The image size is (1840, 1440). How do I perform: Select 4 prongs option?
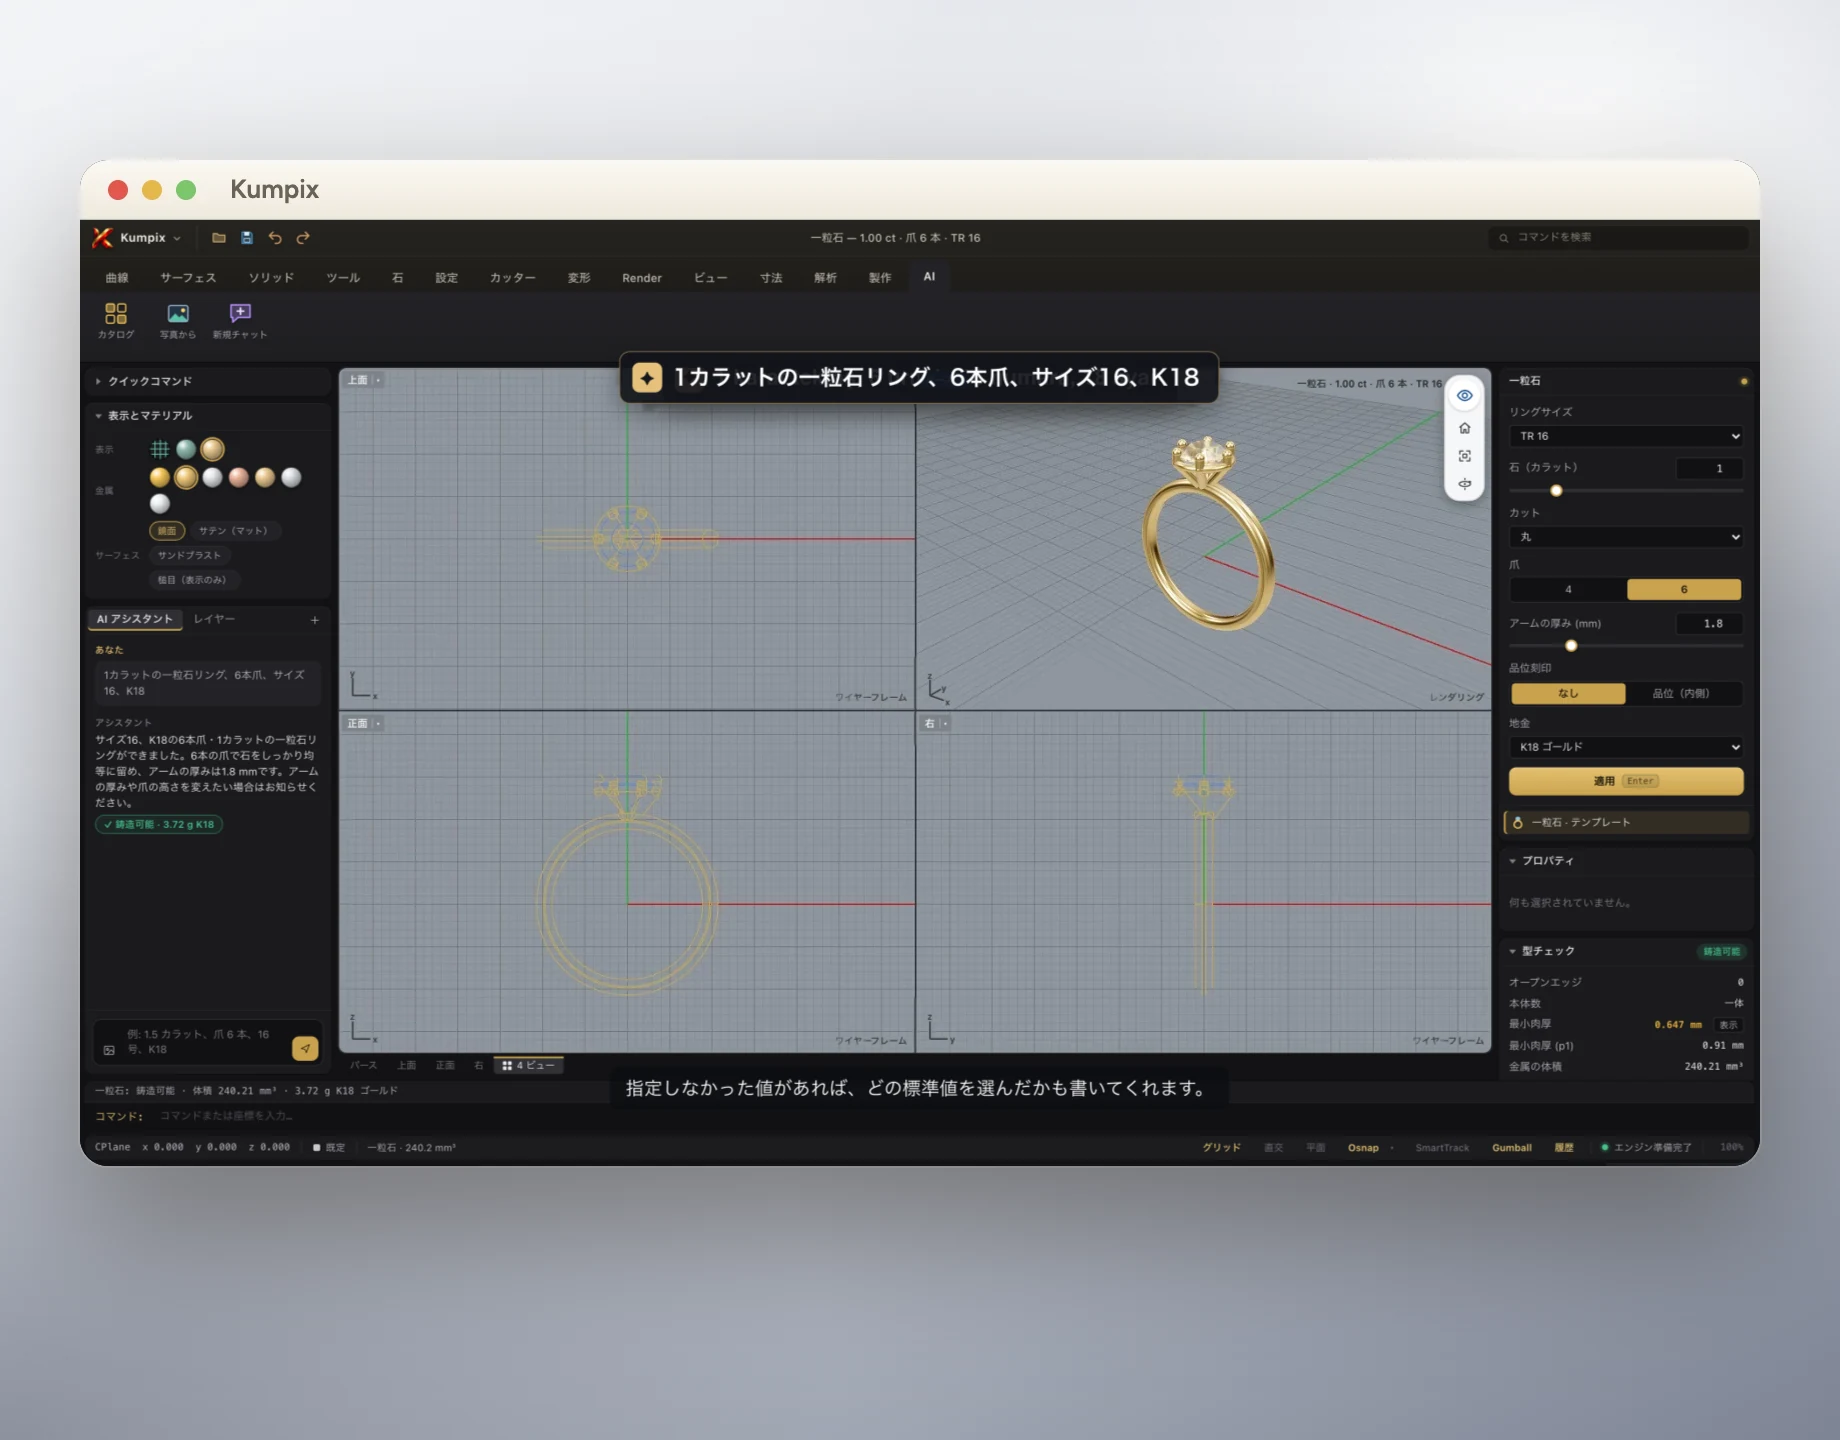coord(1568,590)
